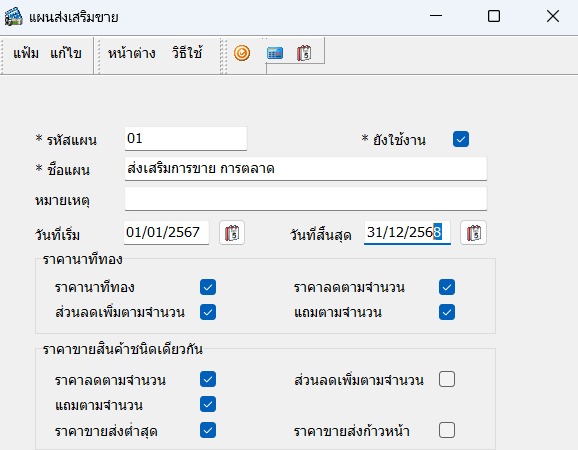
Task: Open the วิธีใช้ menu
Action: tap(187, 53)
